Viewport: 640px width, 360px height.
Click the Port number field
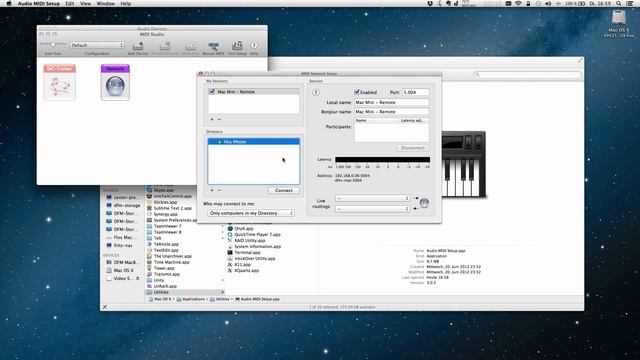(416, 92)
